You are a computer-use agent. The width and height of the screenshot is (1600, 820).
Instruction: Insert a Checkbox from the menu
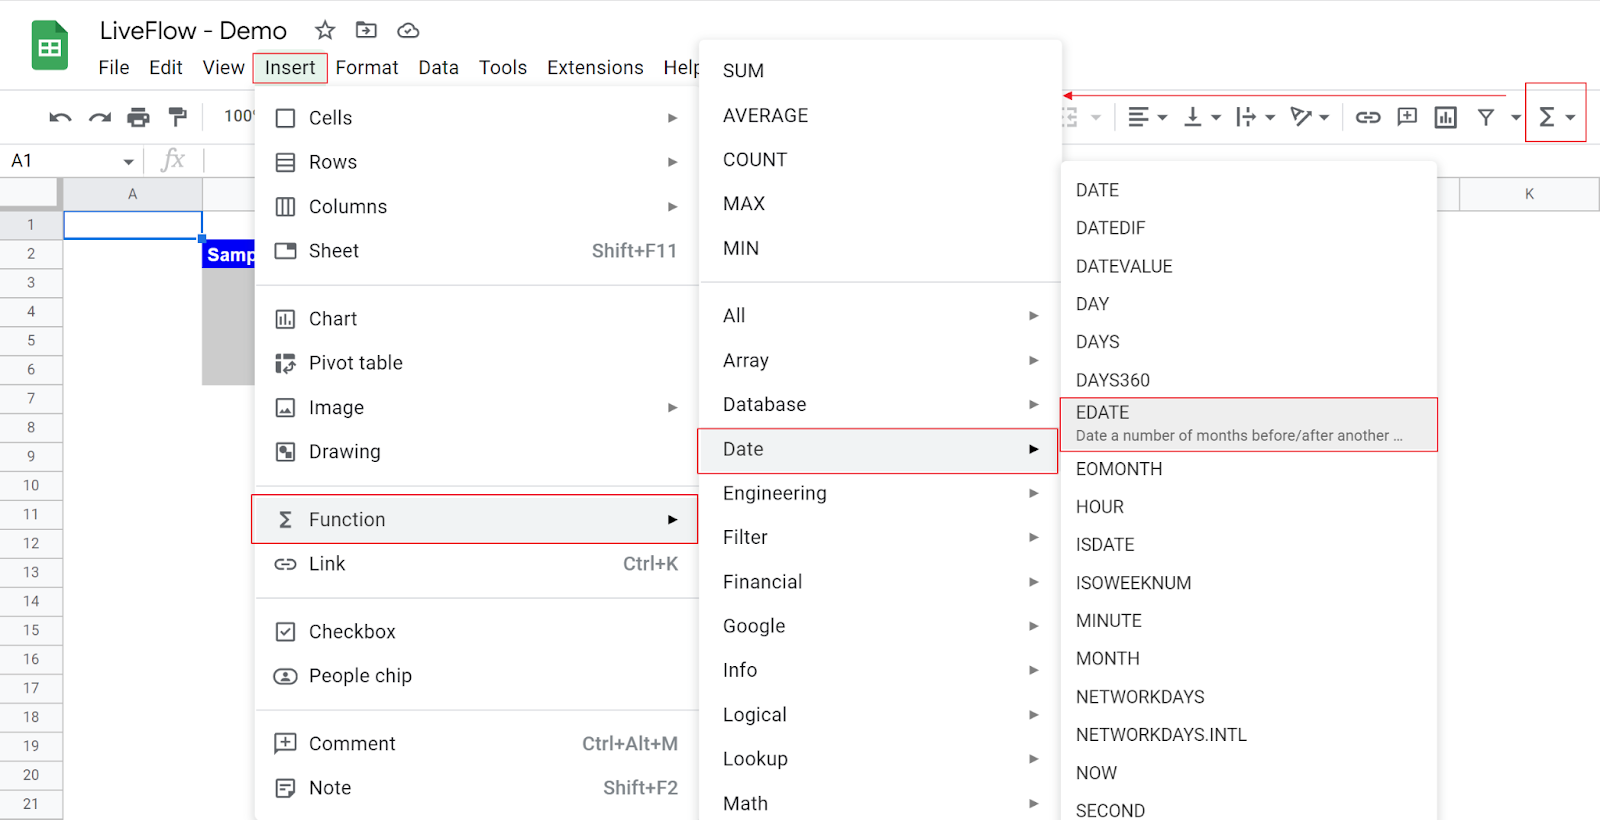(476, 632)
